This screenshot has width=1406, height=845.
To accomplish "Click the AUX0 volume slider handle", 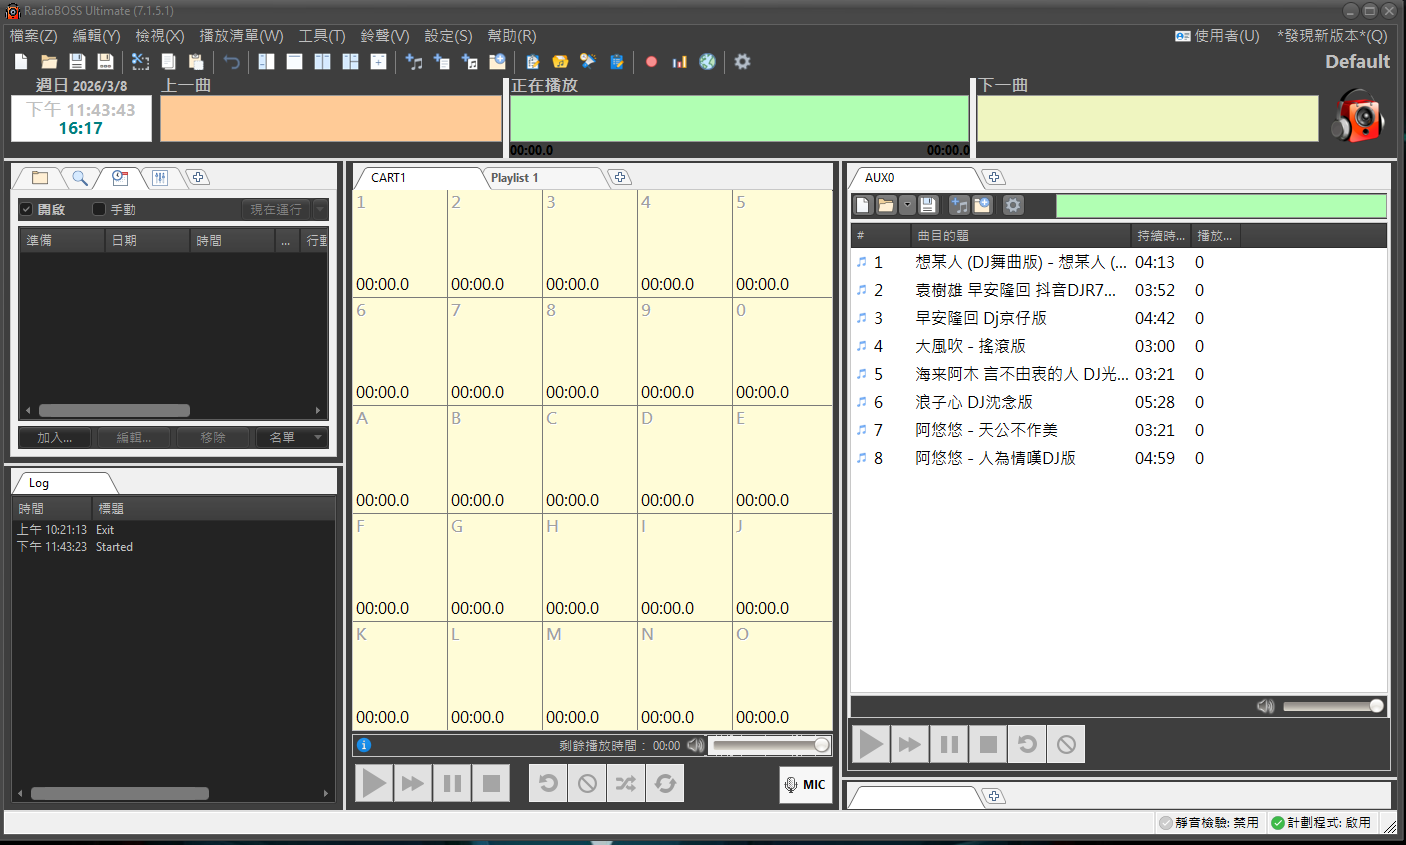I will pos(1377,706).
